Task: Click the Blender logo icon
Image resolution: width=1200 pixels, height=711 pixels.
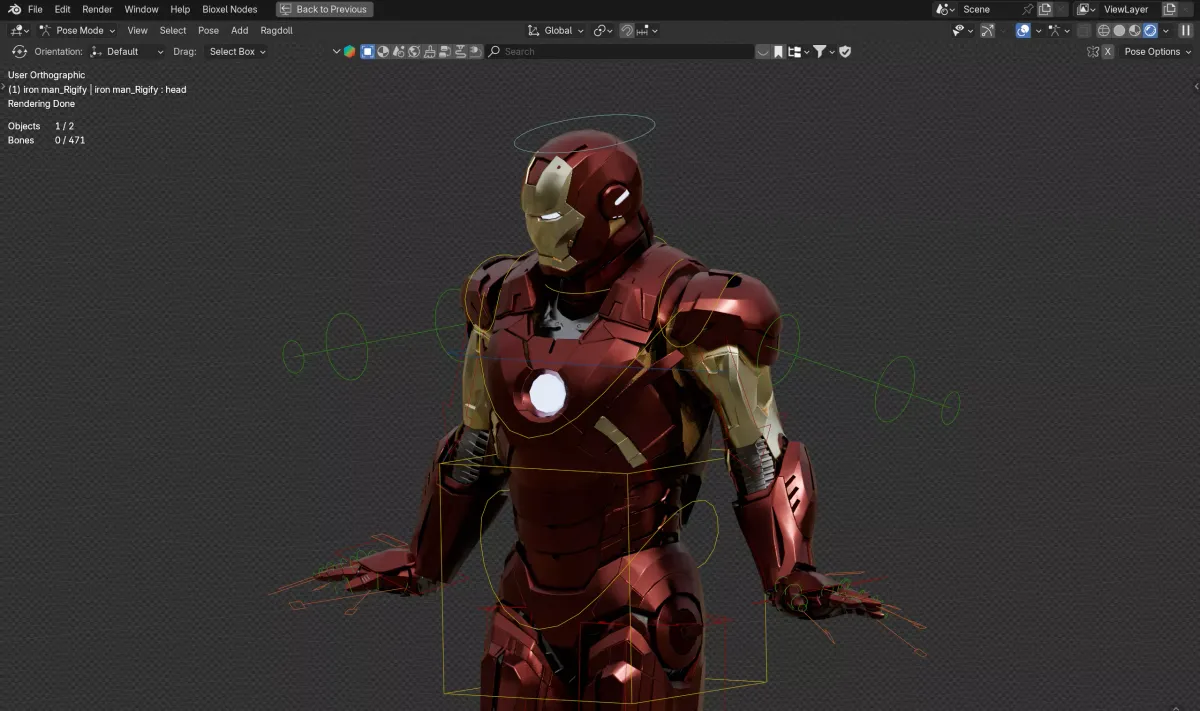Action: pos(14,9)
